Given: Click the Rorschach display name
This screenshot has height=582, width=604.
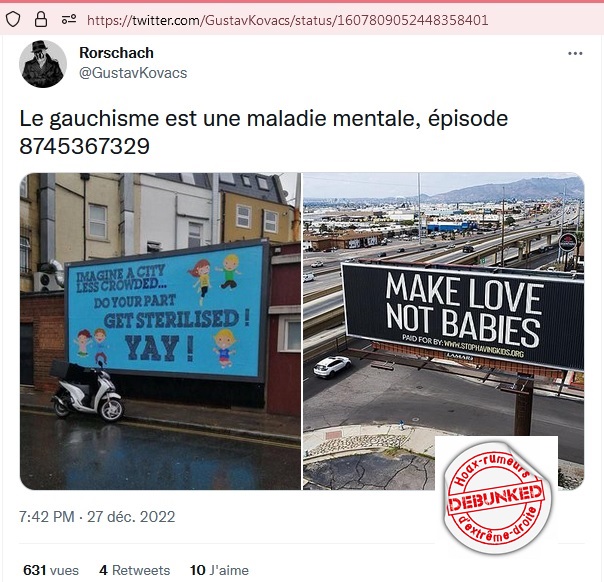Looking at the screenshot, I should click(116, 53).
